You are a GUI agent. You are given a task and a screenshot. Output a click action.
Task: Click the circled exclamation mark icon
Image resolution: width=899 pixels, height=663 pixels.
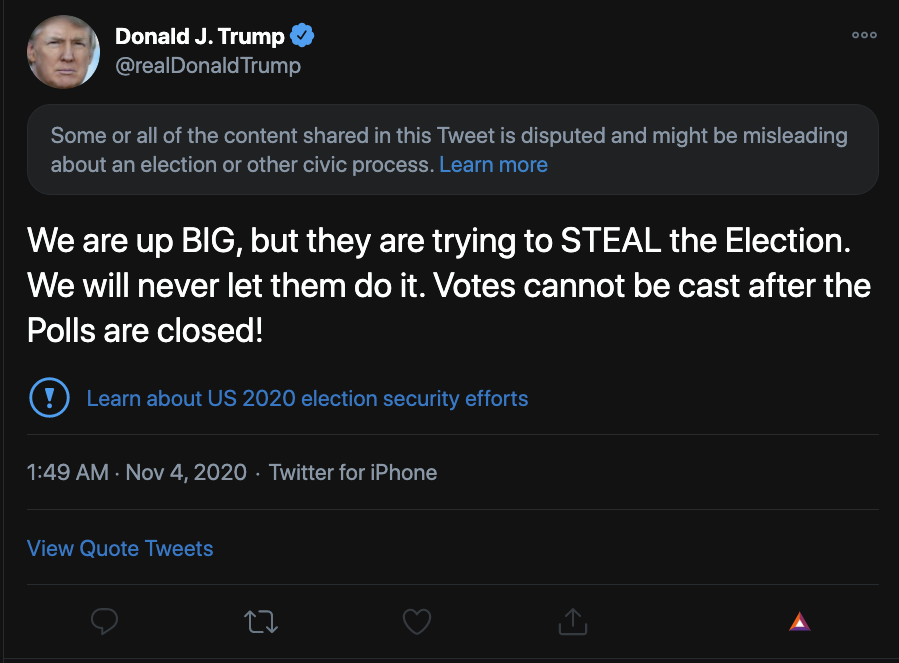pyautogui.click(x=50, y=398)
